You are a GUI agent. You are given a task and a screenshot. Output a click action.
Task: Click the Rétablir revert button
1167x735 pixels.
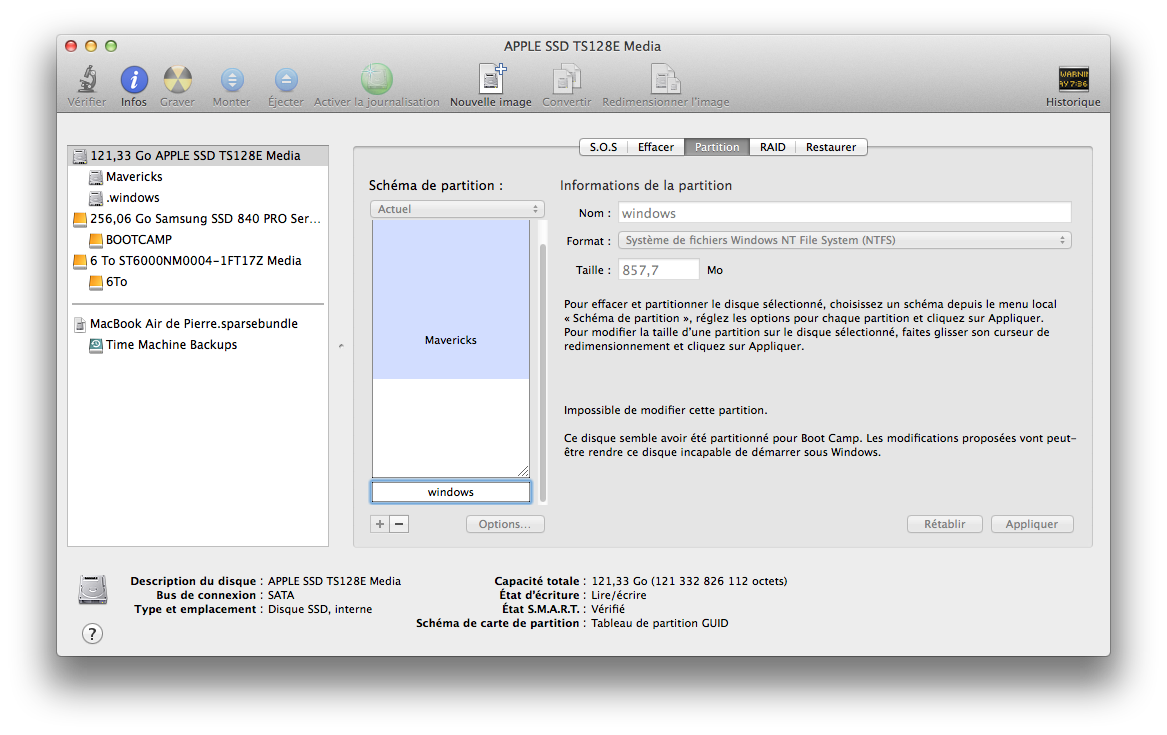tap(944, 524)
